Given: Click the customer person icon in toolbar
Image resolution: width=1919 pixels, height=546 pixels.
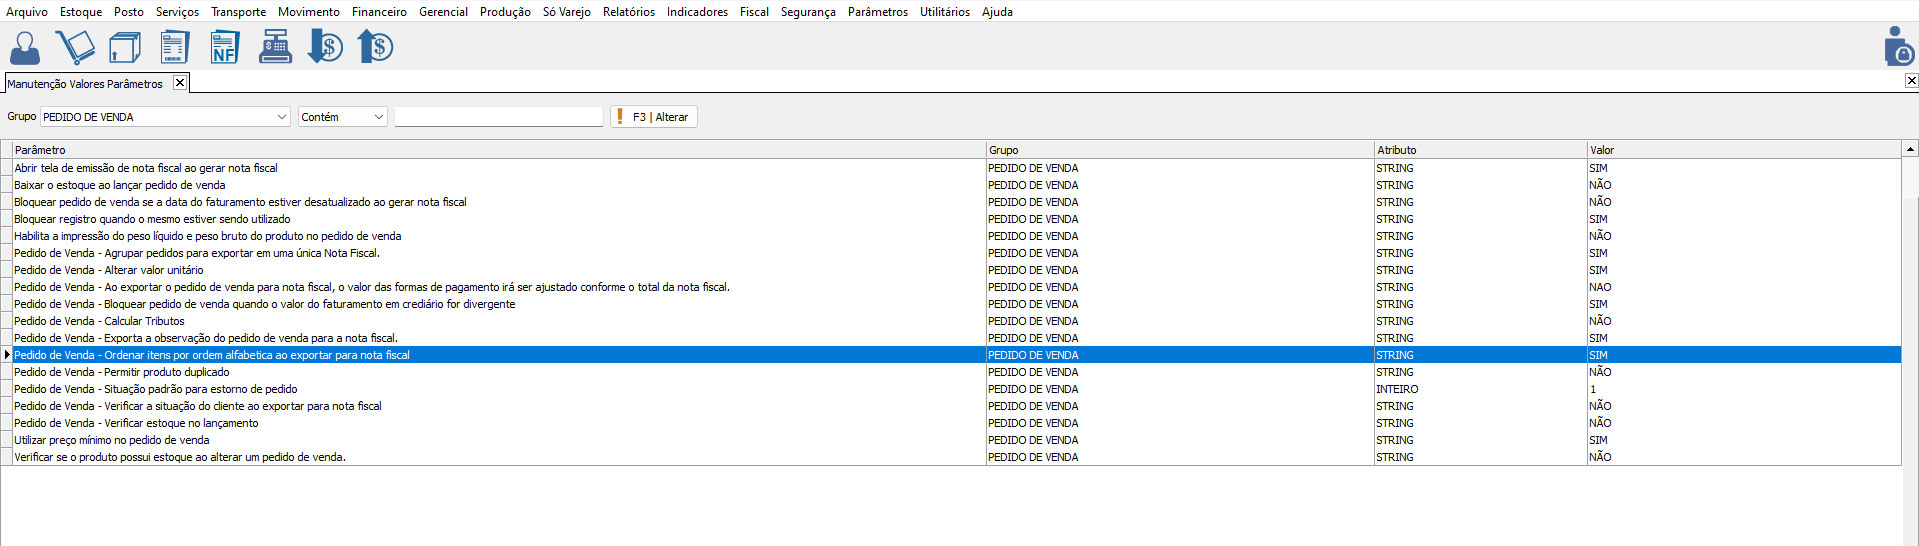Looking at the screenshot, I should pyautogui.click(x=25, y=47).
